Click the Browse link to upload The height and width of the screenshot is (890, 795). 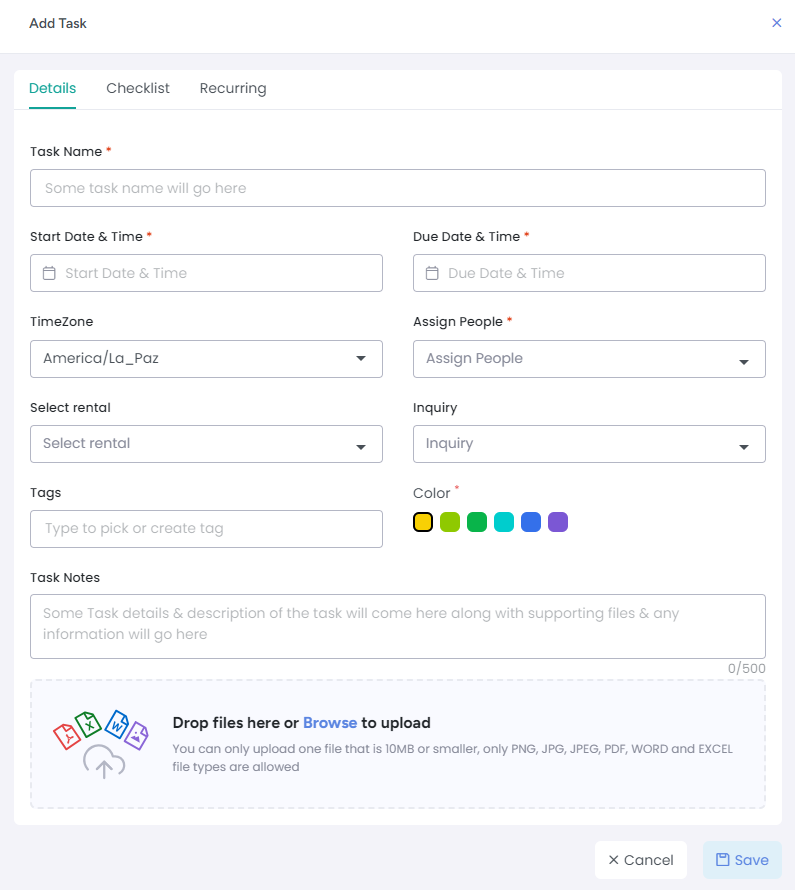tap(330, 723)
